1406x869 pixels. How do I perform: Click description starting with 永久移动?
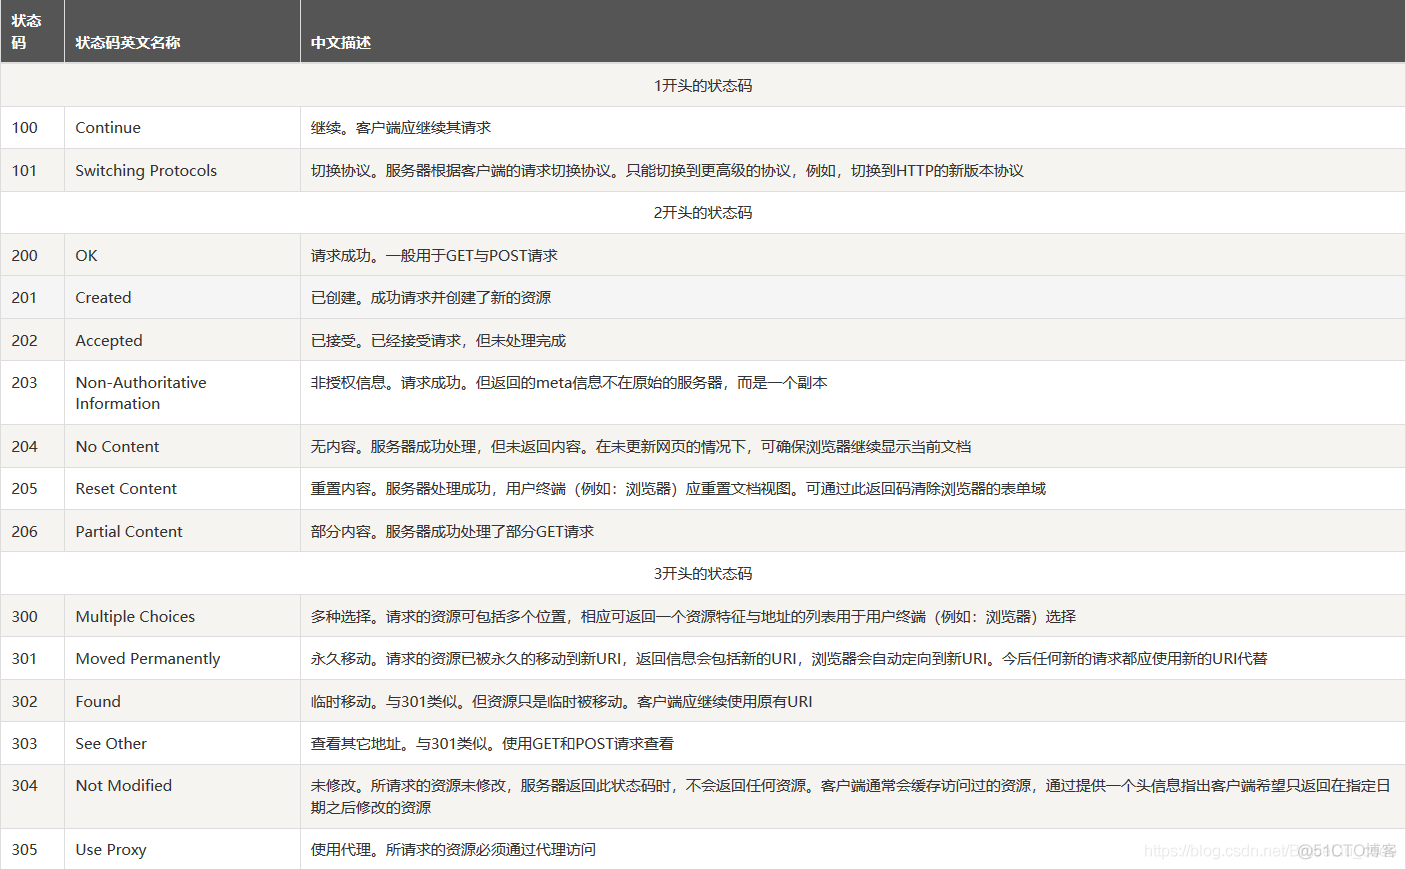click(x=789, y=659)
